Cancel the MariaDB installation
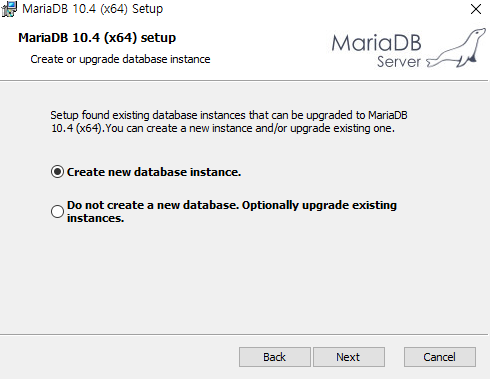 coord(440,357)
